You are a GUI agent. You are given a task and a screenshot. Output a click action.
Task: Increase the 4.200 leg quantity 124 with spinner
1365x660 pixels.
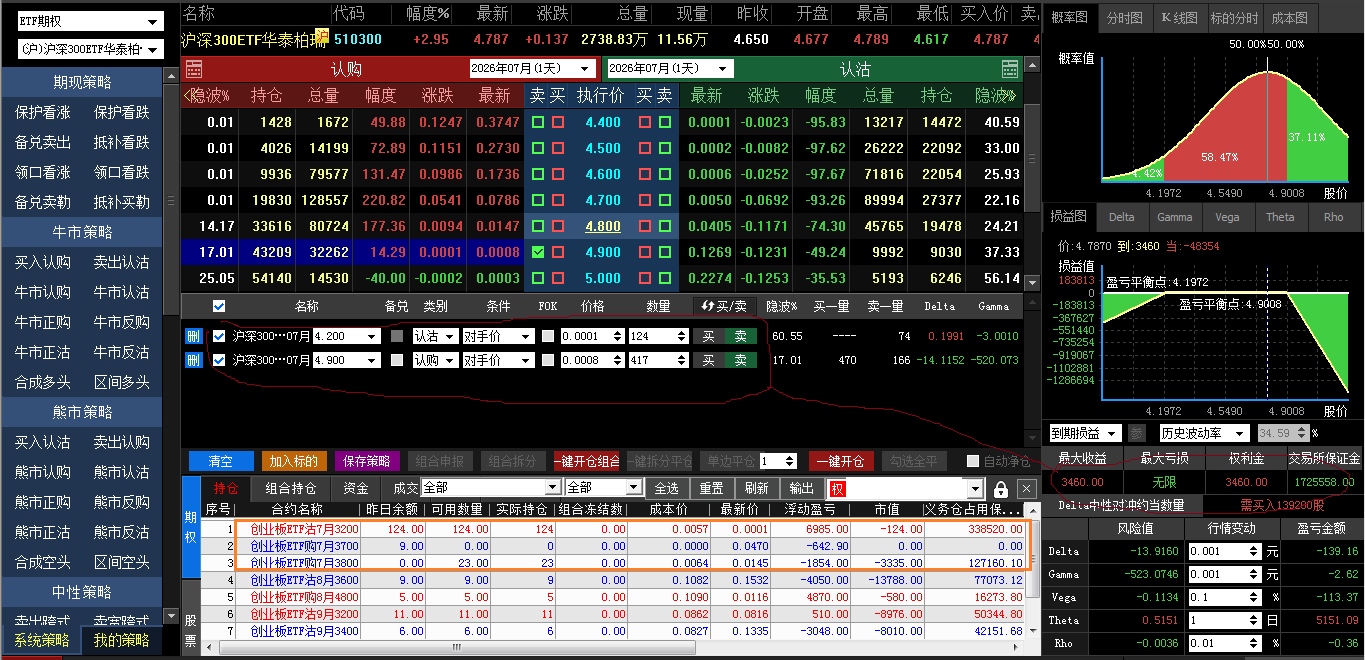click(682, 332)
